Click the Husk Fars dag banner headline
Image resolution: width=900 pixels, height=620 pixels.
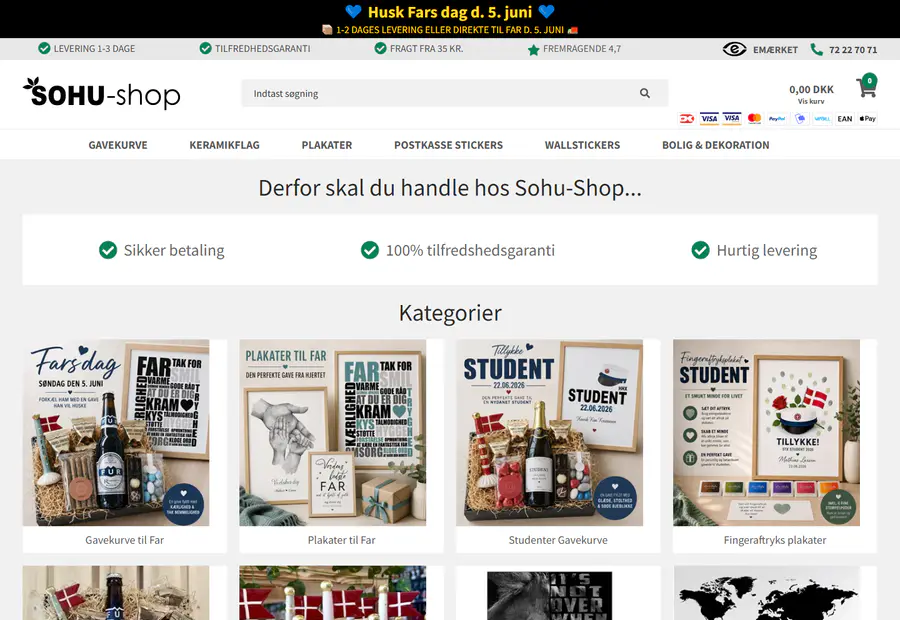tap(450, 12)
